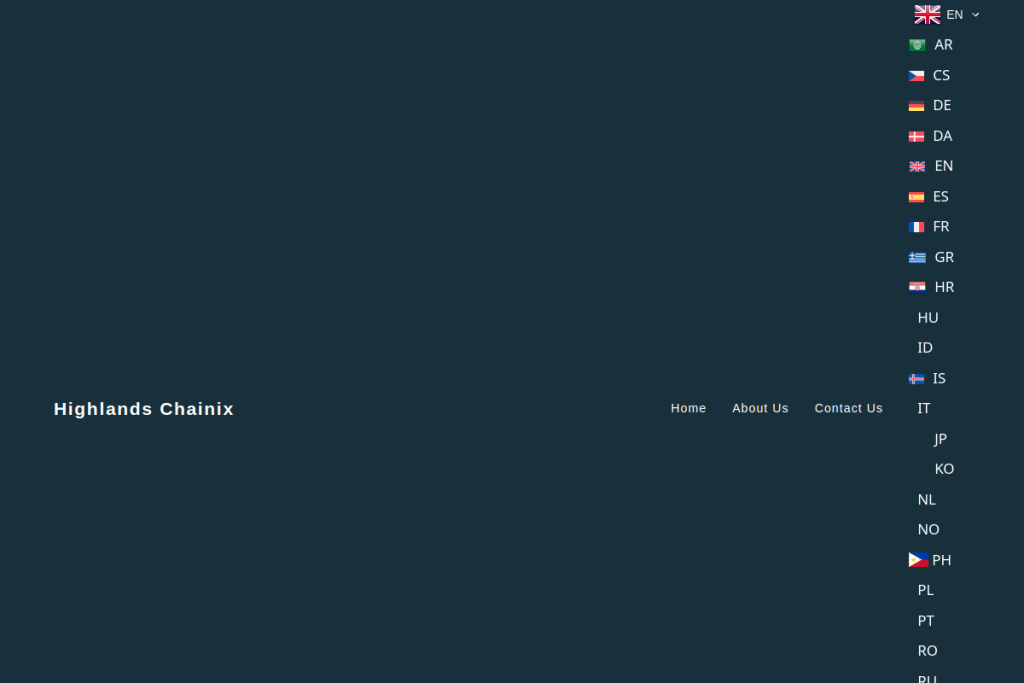Click the Icelandic flag icon
The image size is (1024, 683).
click(x=916, y=379)
